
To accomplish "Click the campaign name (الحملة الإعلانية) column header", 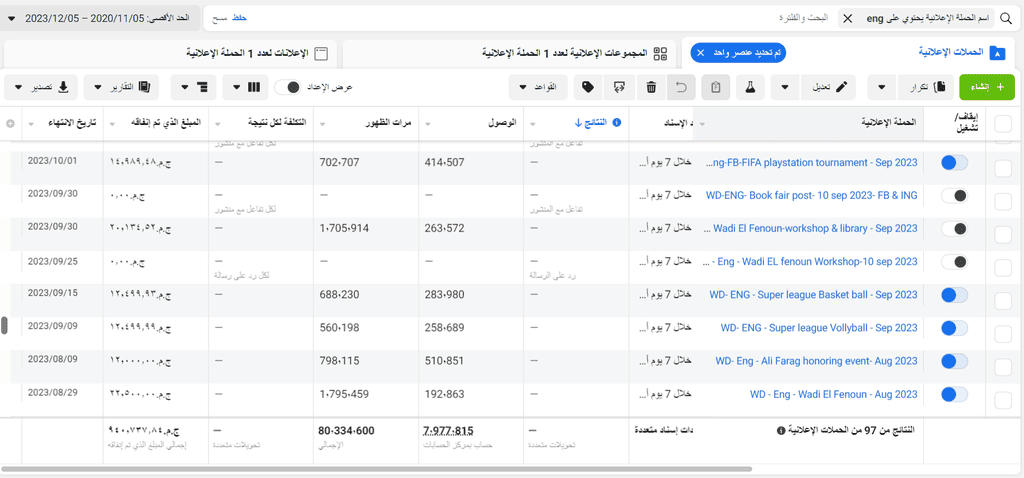I will point(889,123).
